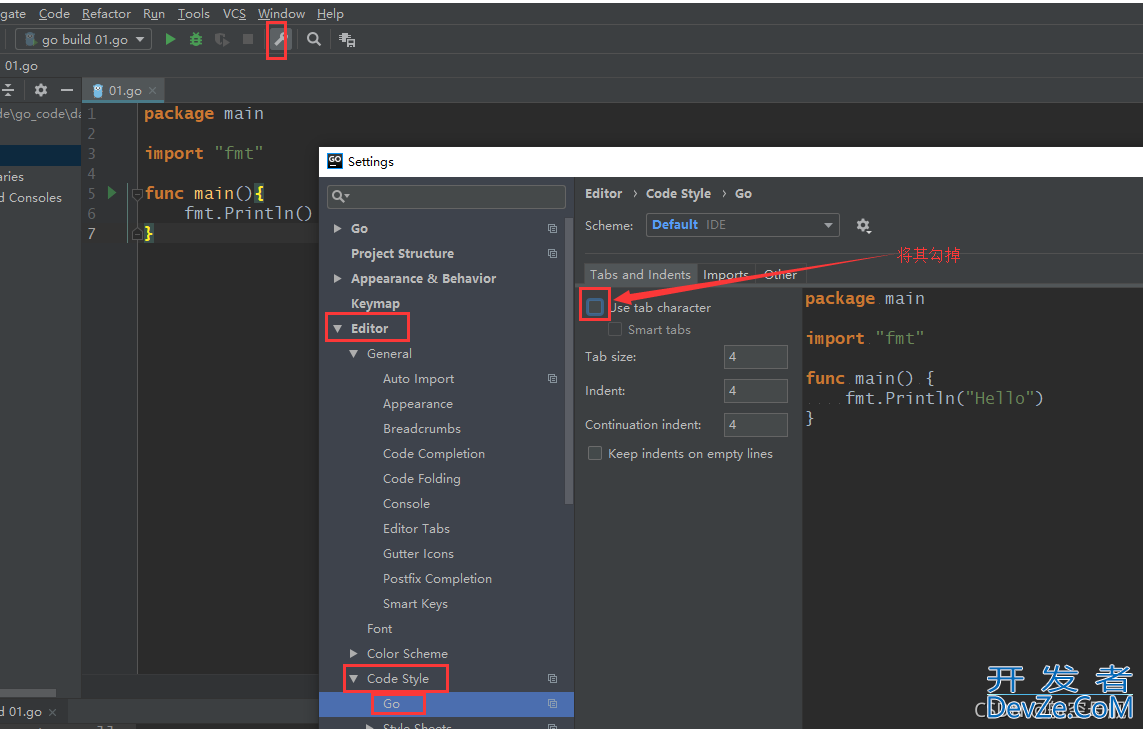The width and height of the screenshot is (1143, 729).
Task: Run the go build 01.go configuration
Action: pos(170,39)
